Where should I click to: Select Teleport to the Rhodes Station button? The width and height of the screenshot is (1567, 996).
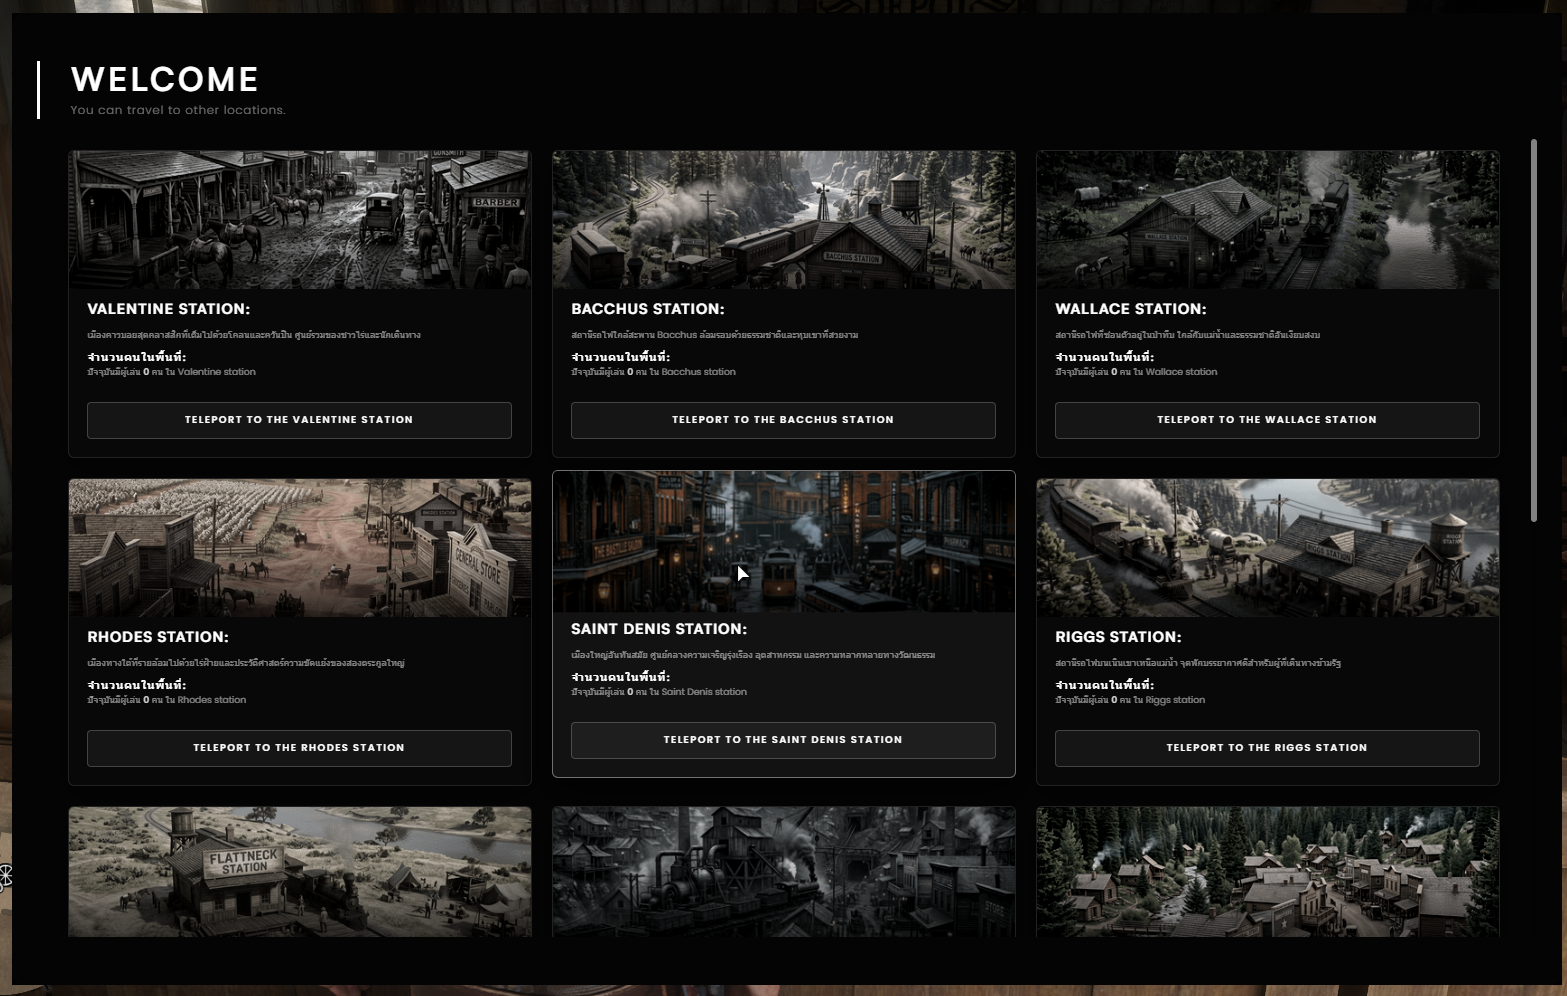click(x=299, y=748)
